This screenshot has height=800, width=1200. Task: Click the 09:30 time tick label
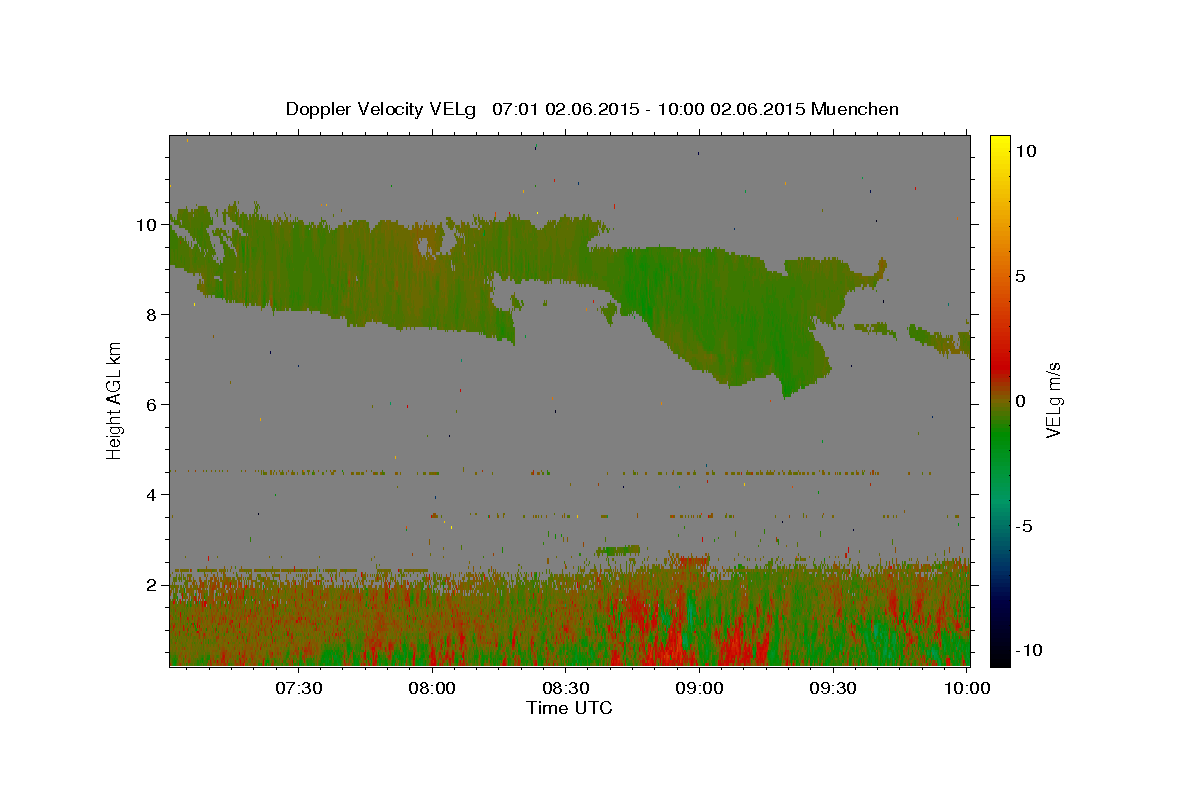(x=833, y=689)
